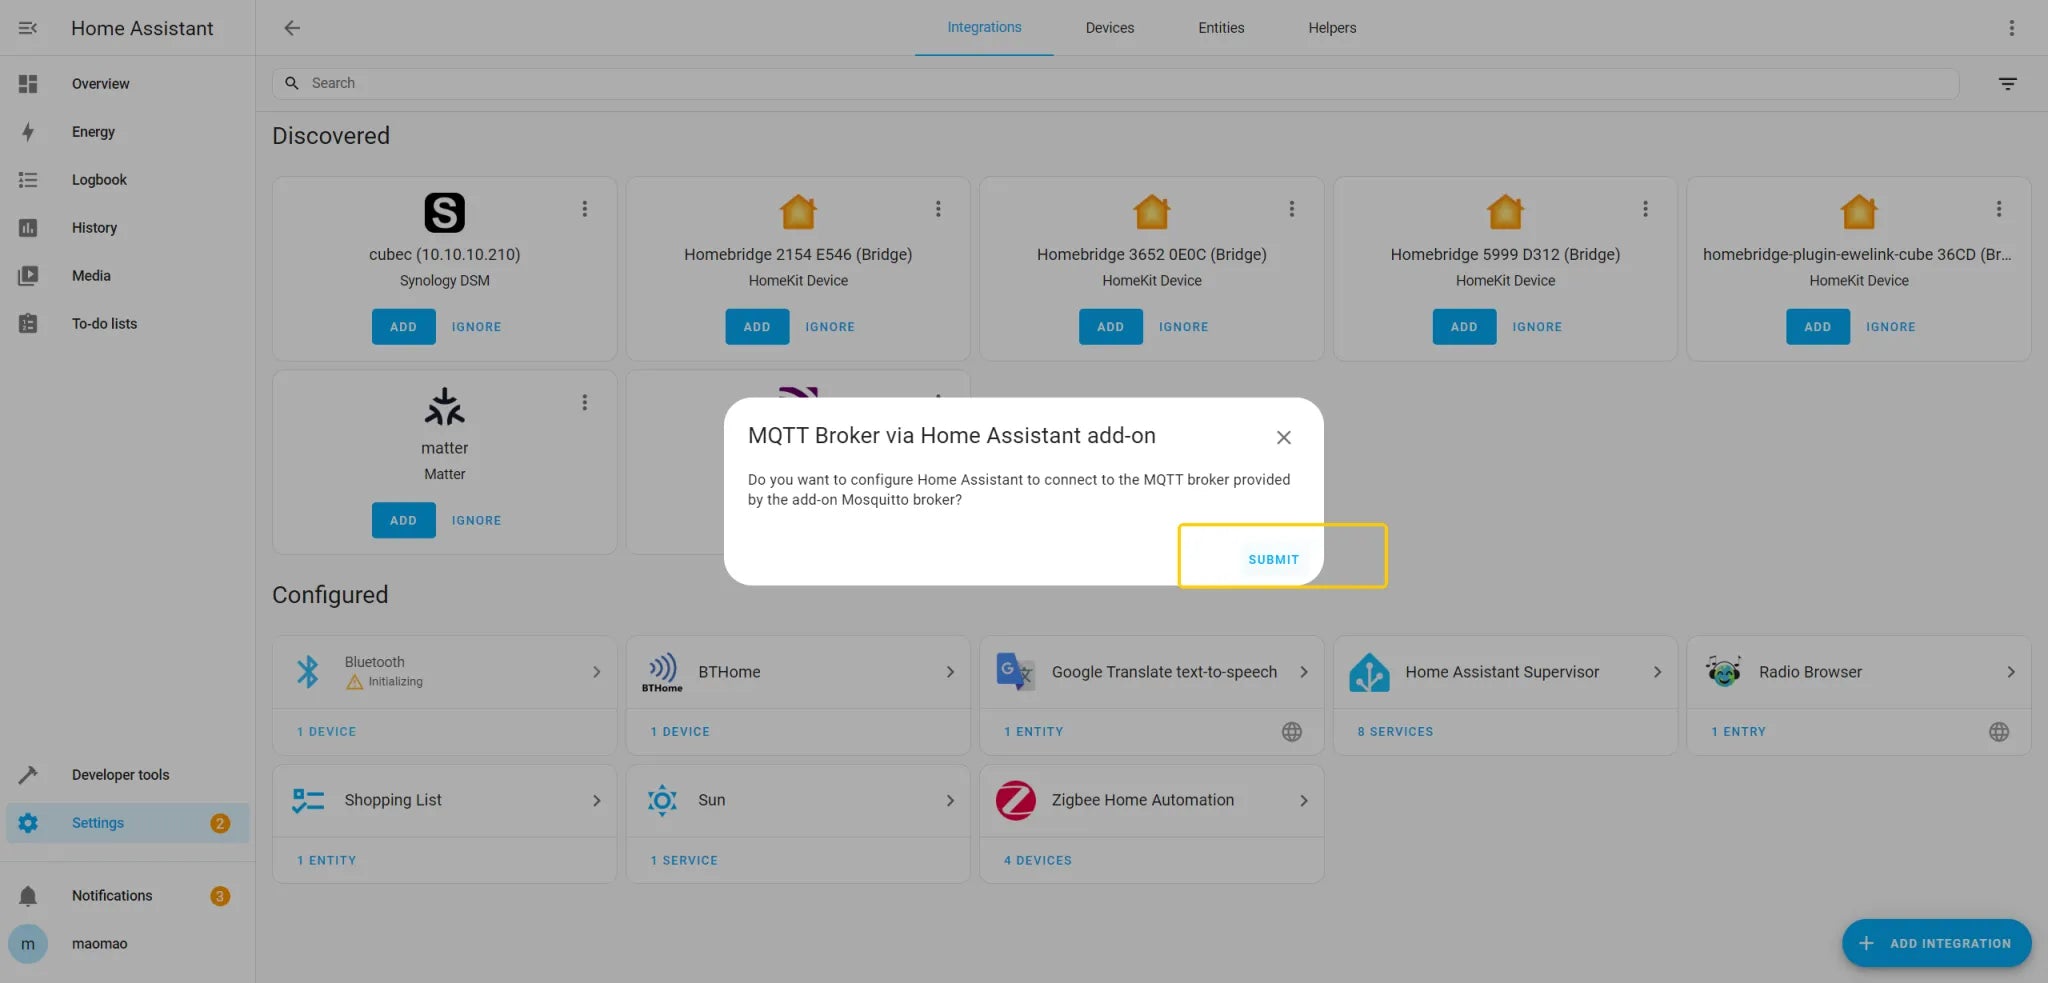Open Notifications bell icon

tap(28, 896)
